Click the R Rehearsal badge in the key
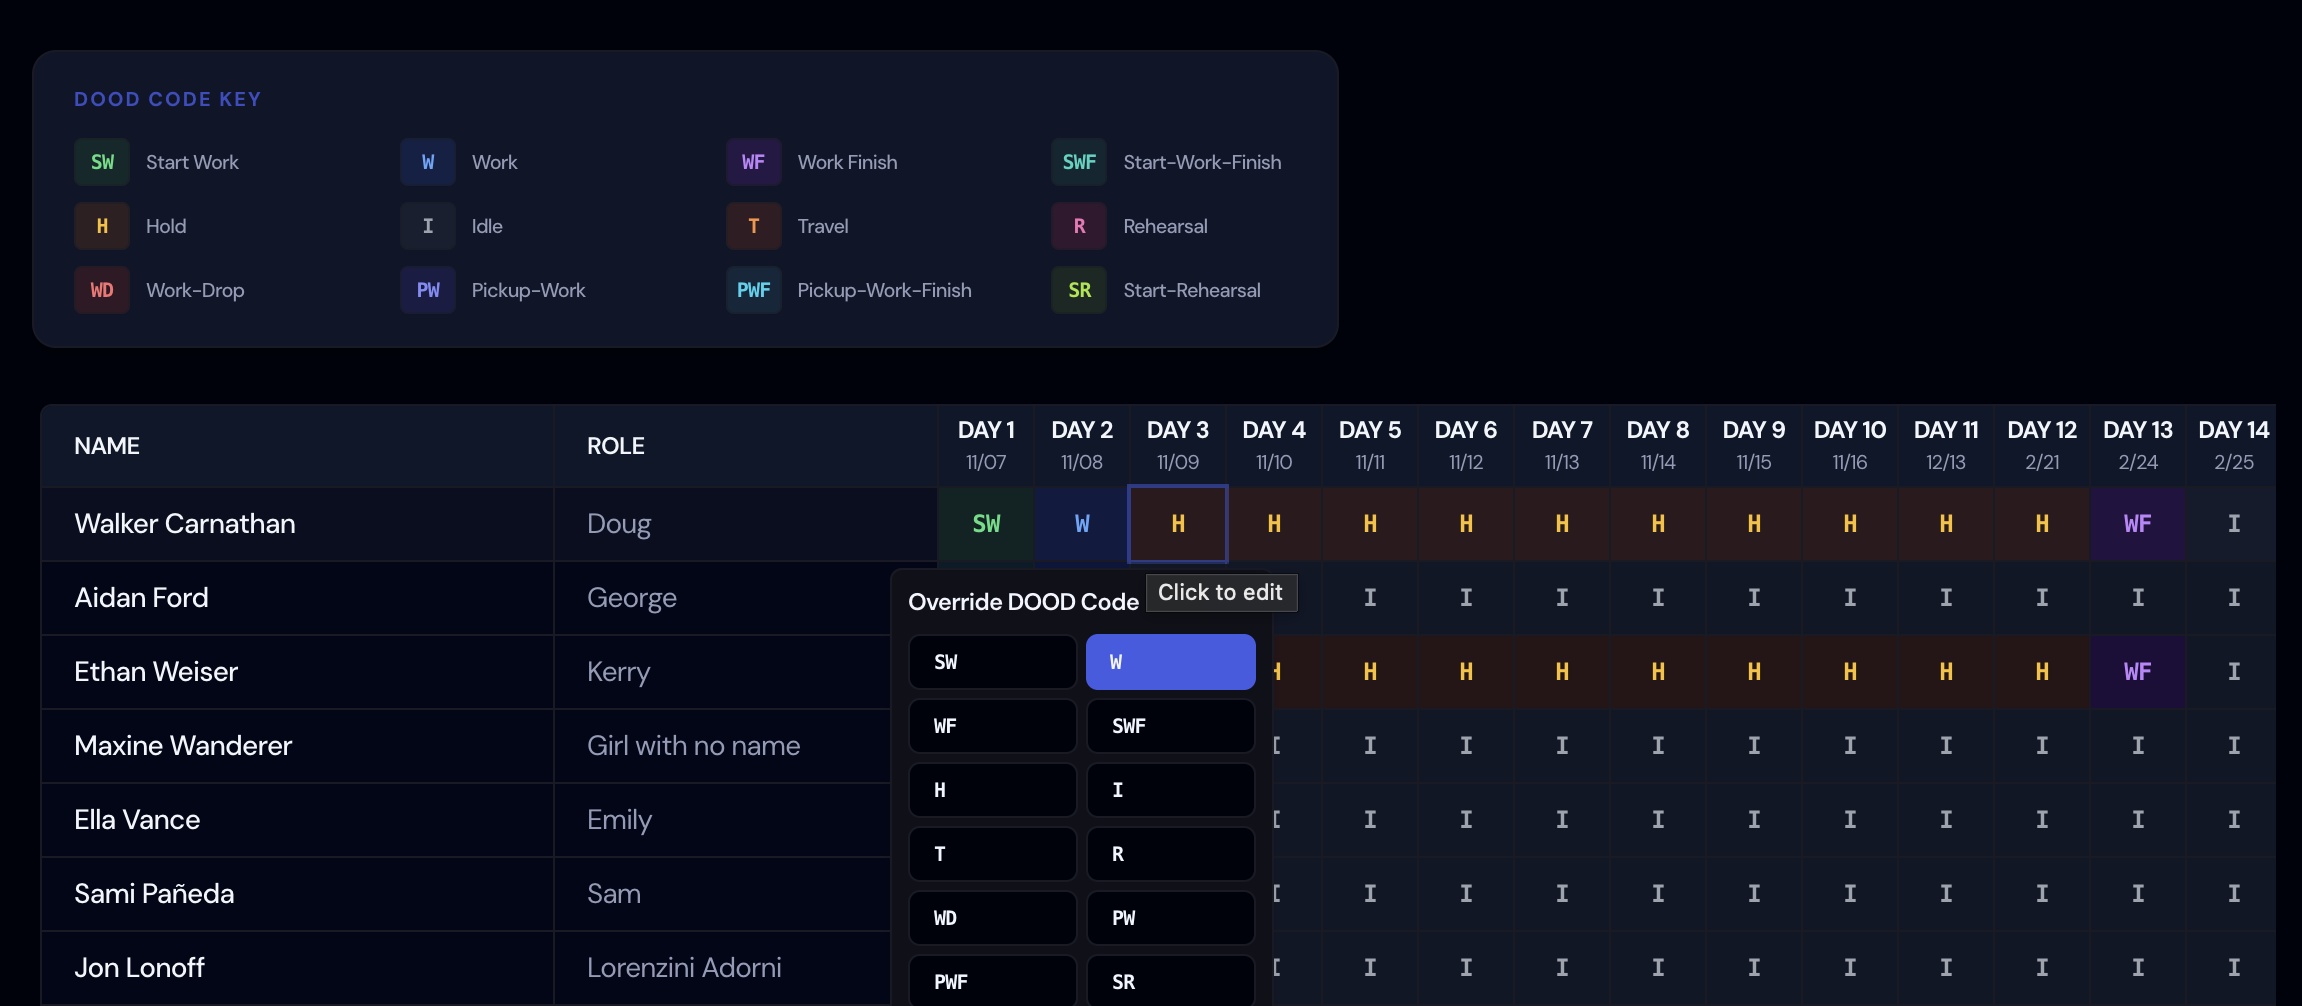 point(1078,225)
